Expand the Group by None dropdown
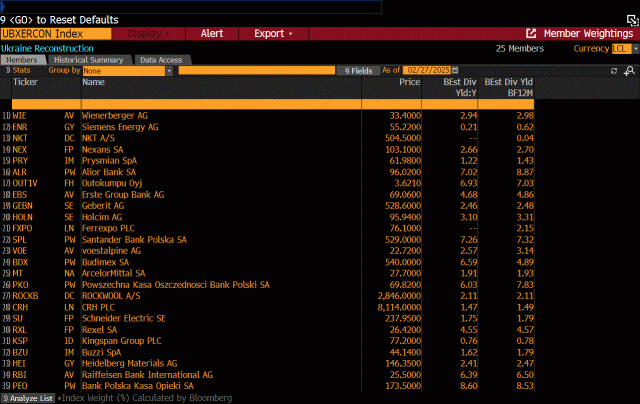 coord(169,71)
